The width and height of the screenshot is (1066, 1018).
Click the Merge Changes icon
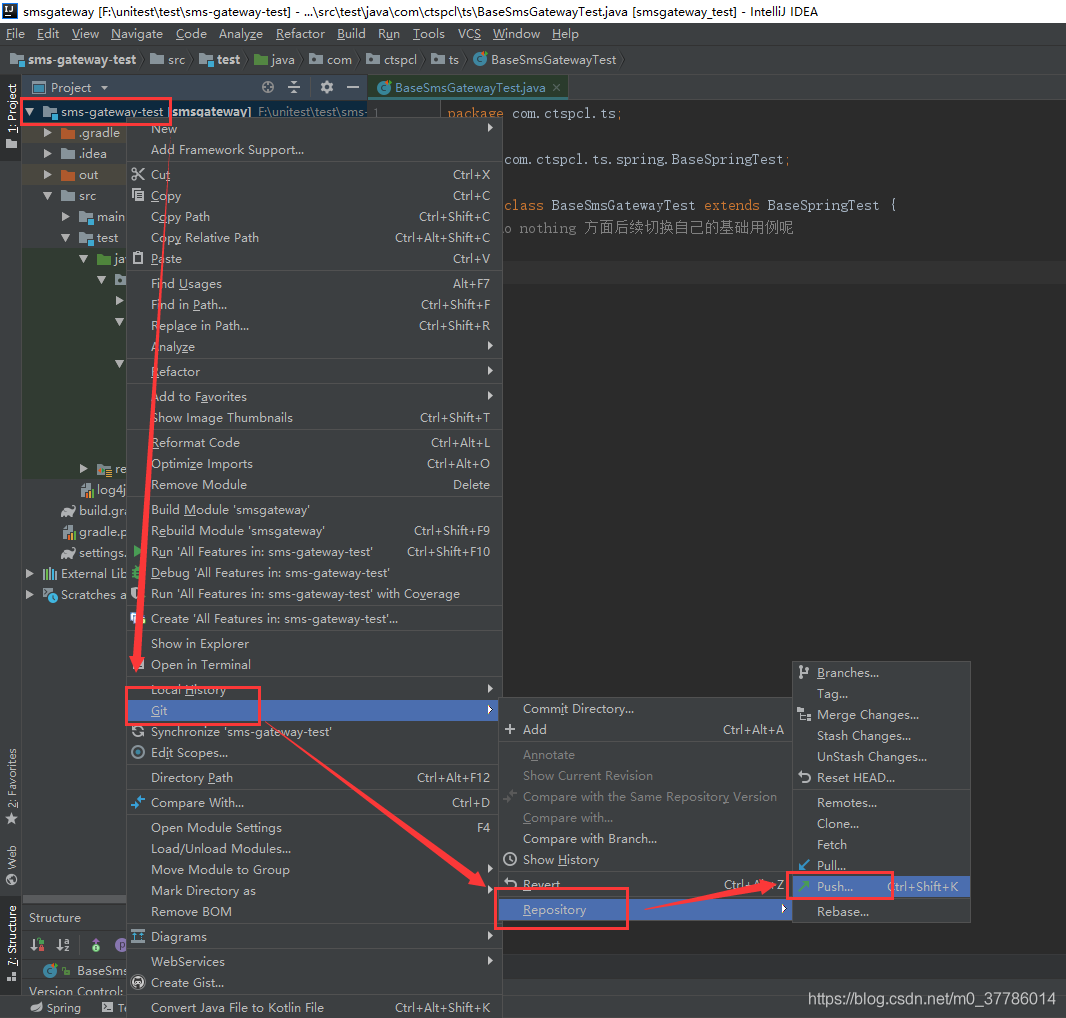pos(804,714)
